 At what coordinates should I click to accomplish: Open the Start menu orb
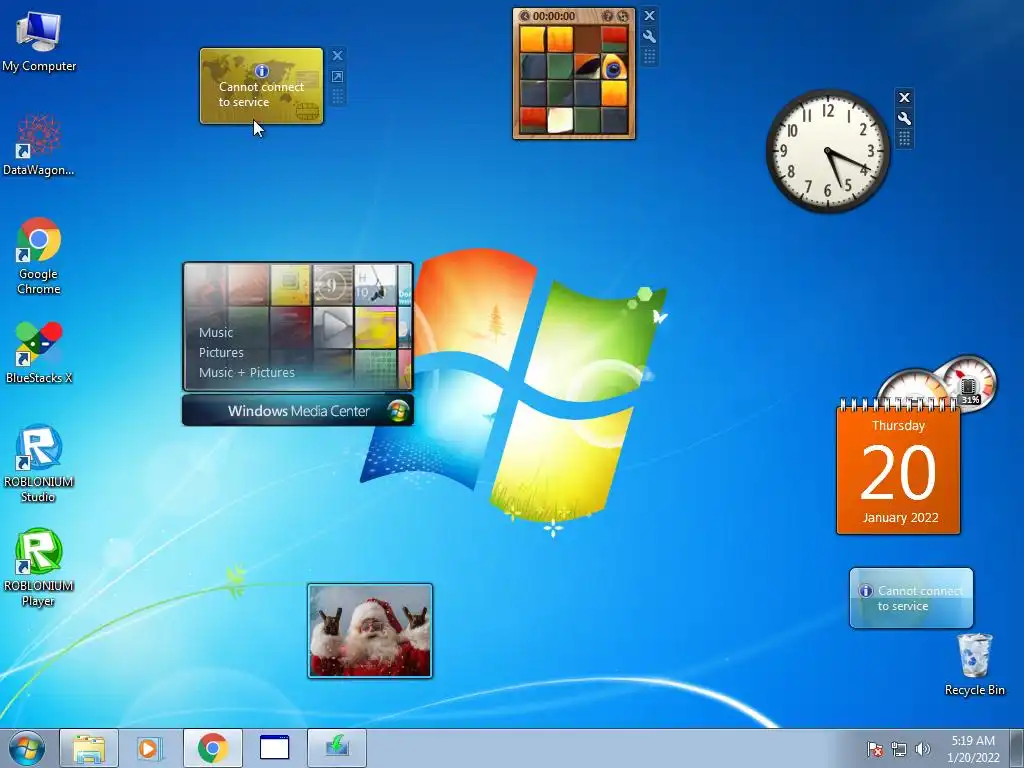point(27,748)
